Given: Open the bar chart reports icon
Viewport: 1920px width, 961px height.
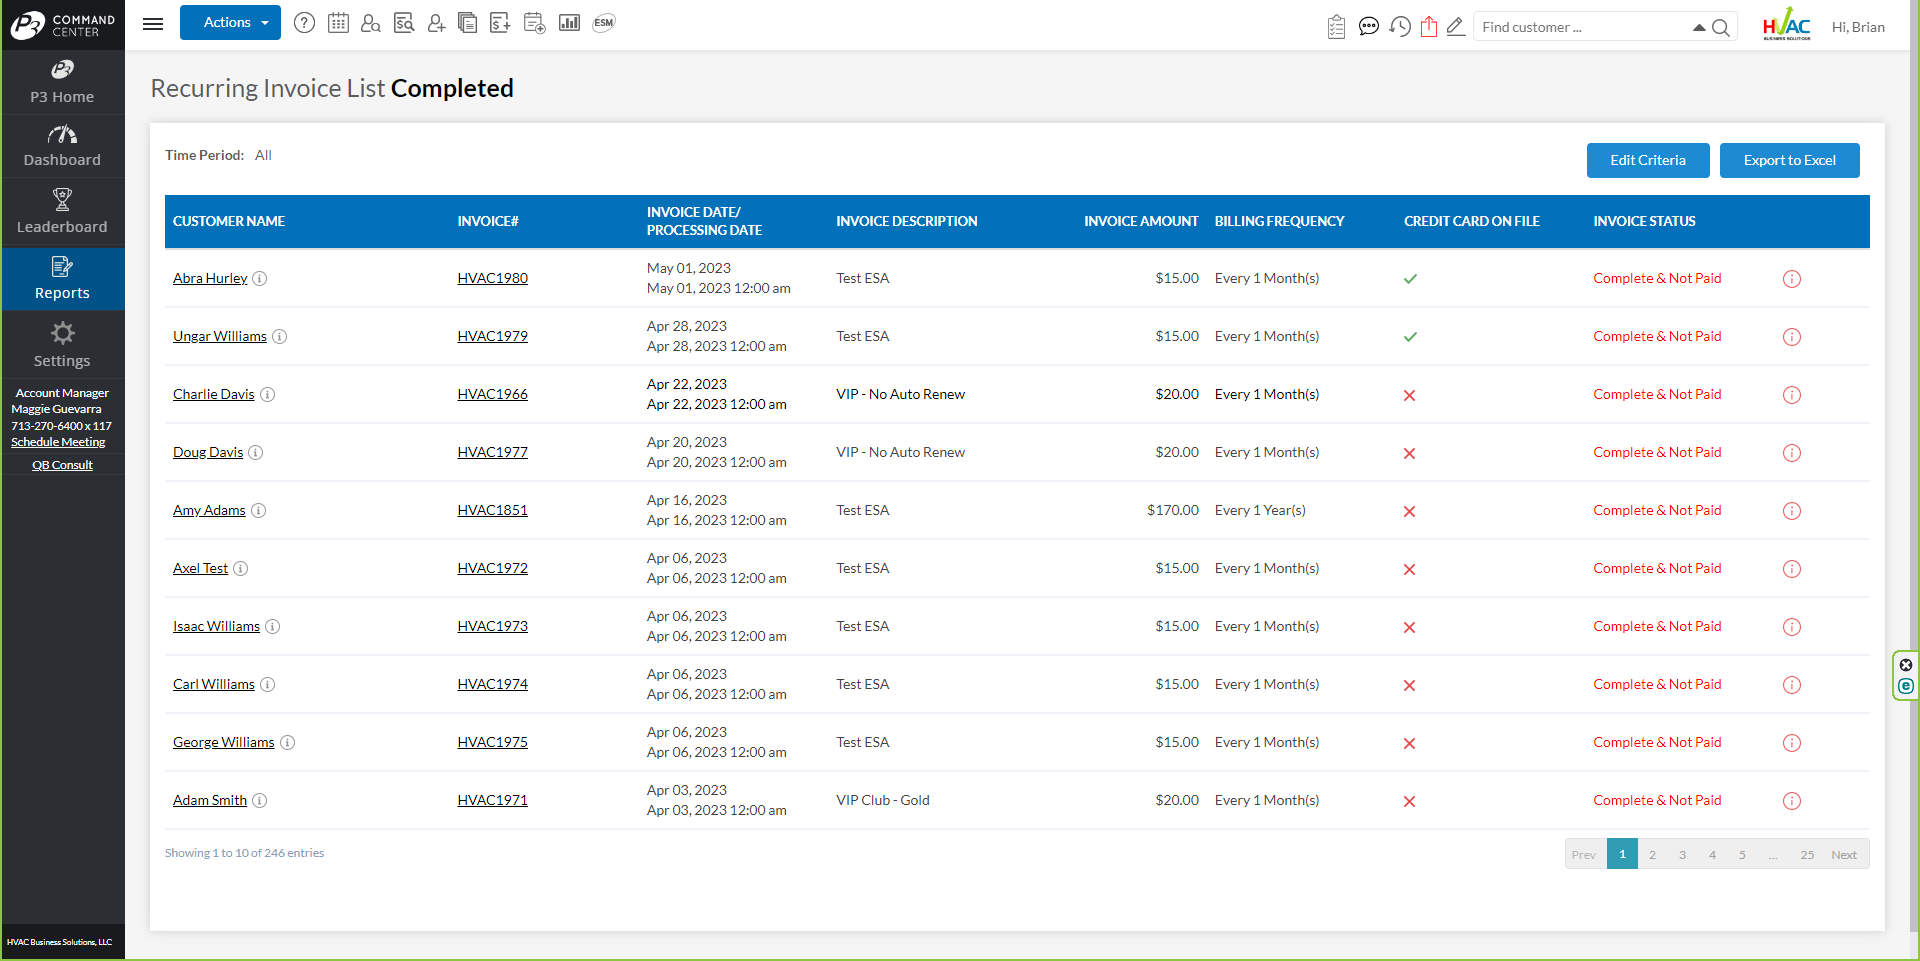Looking at the screenshot, I should (570, 22).
